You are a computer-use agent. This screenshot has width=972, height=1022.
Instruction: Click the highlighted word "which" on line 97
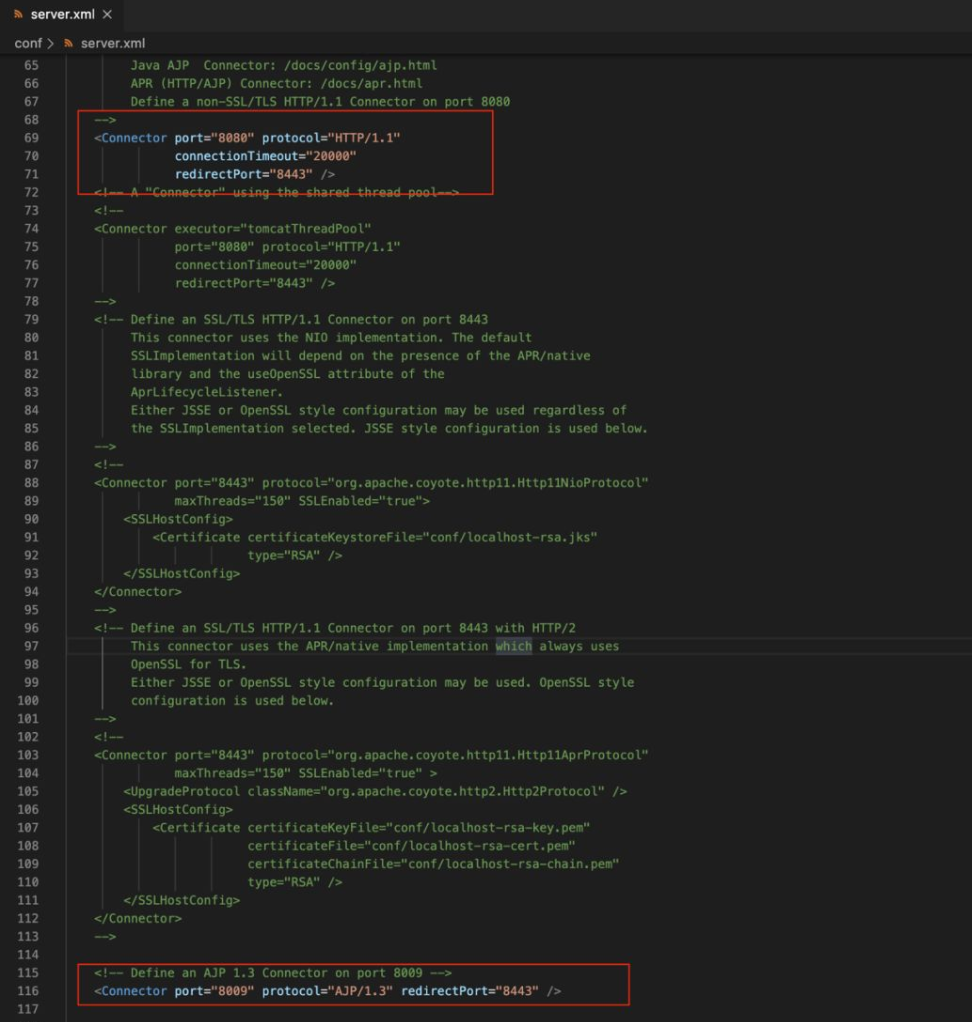[x=513, y=646]
